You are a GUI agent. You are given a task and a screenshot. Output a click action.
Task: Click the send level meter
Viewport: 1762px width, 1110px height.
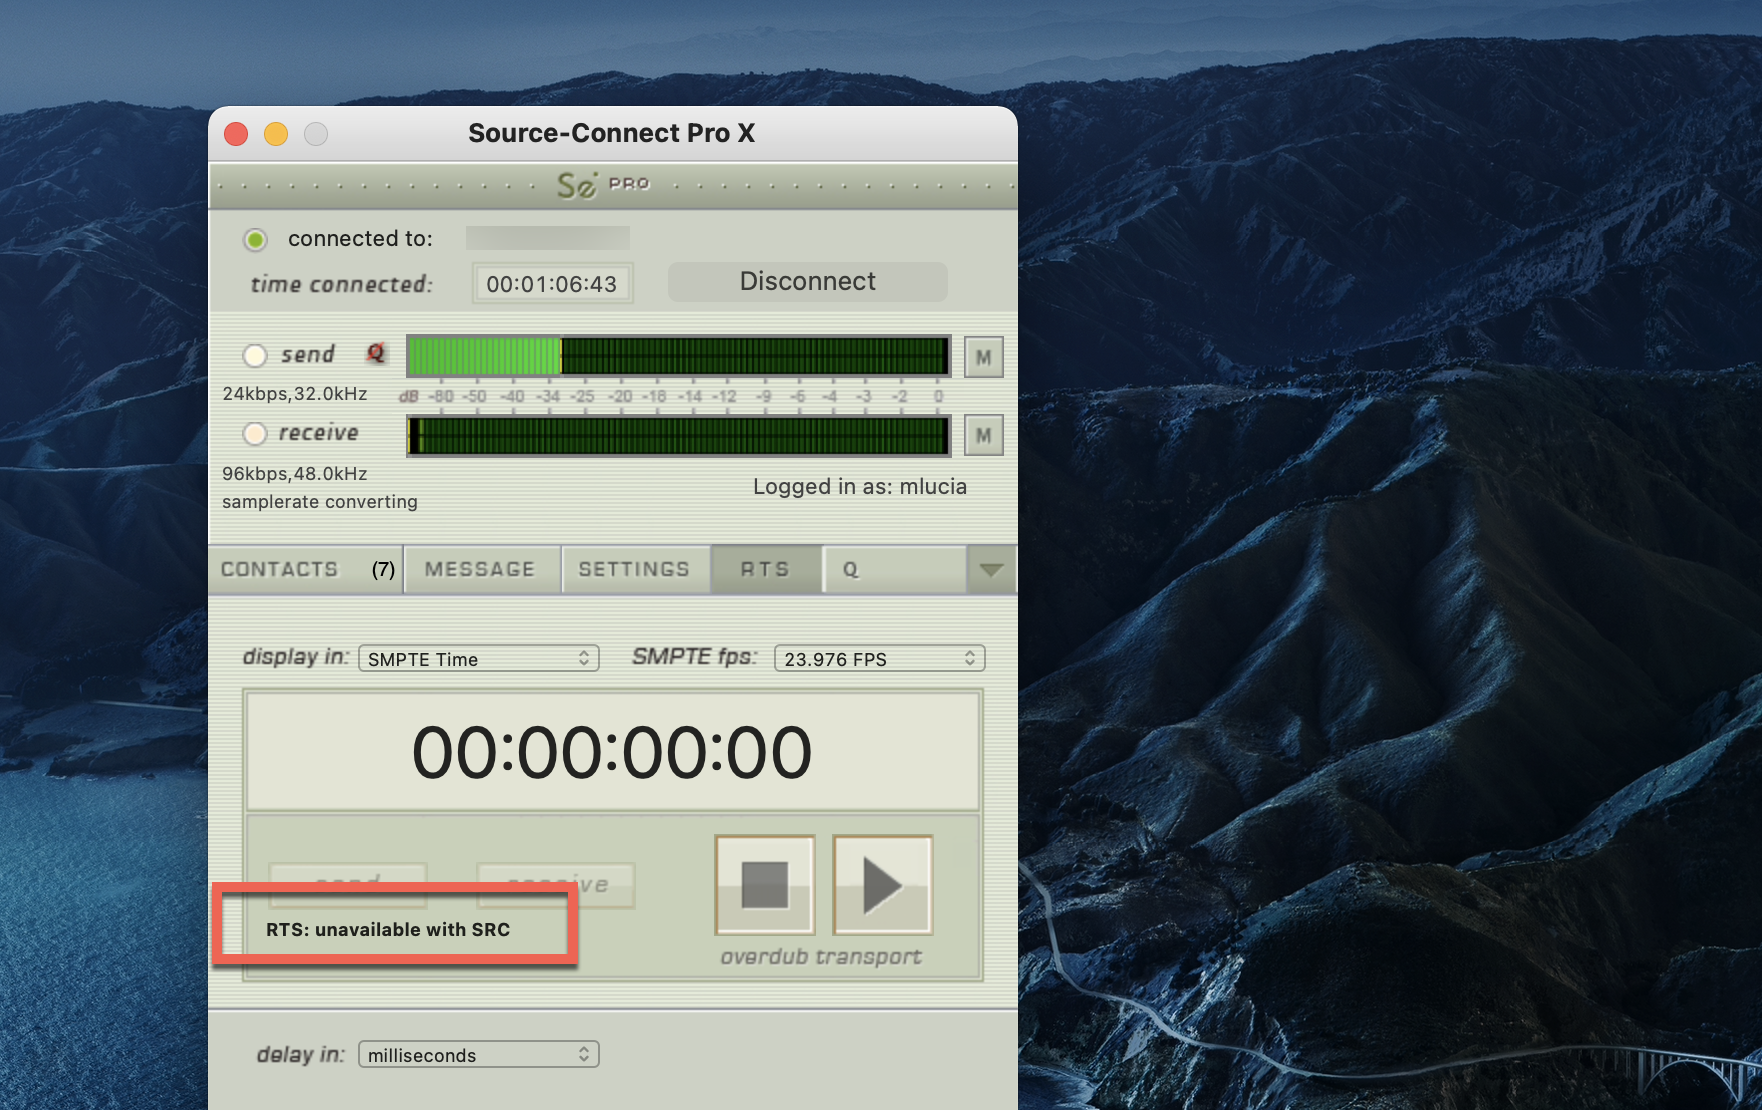678,356
